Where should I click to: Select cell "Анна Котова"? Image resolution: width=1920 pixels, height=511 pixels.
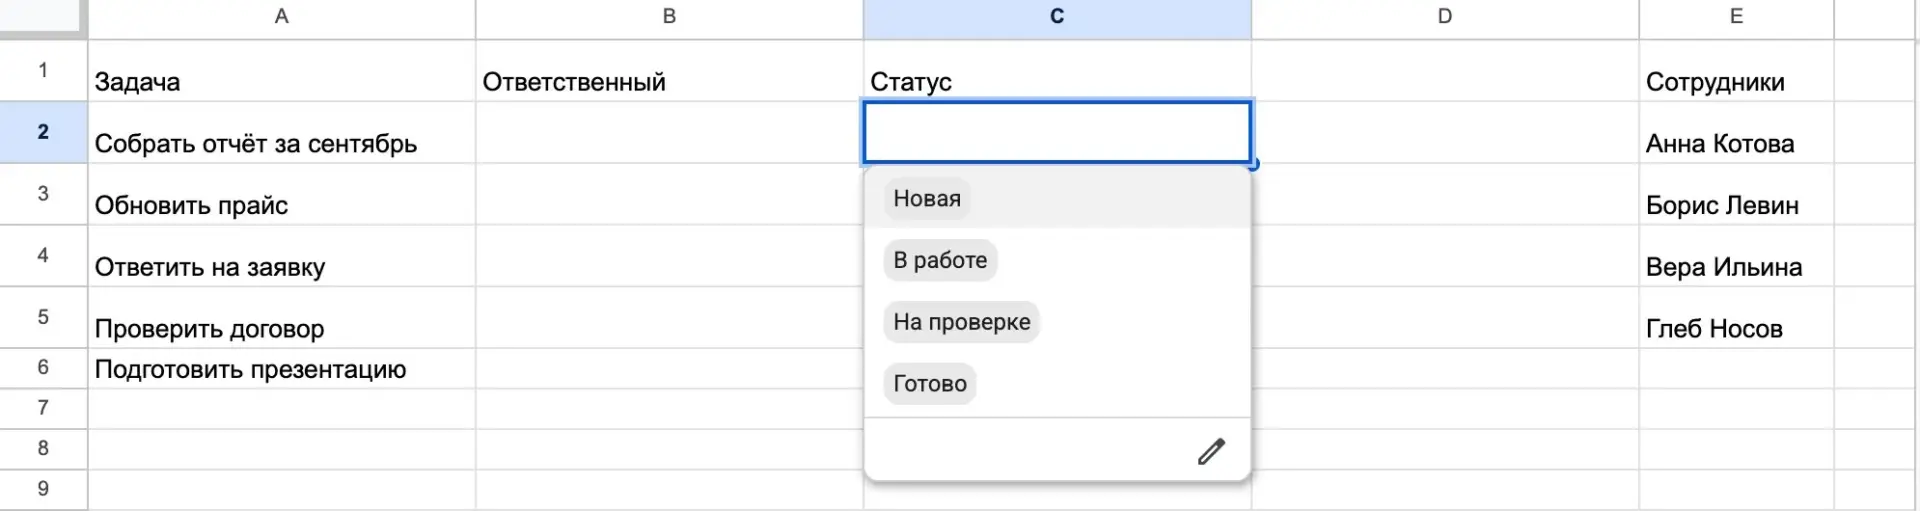tap(1736, 133)
